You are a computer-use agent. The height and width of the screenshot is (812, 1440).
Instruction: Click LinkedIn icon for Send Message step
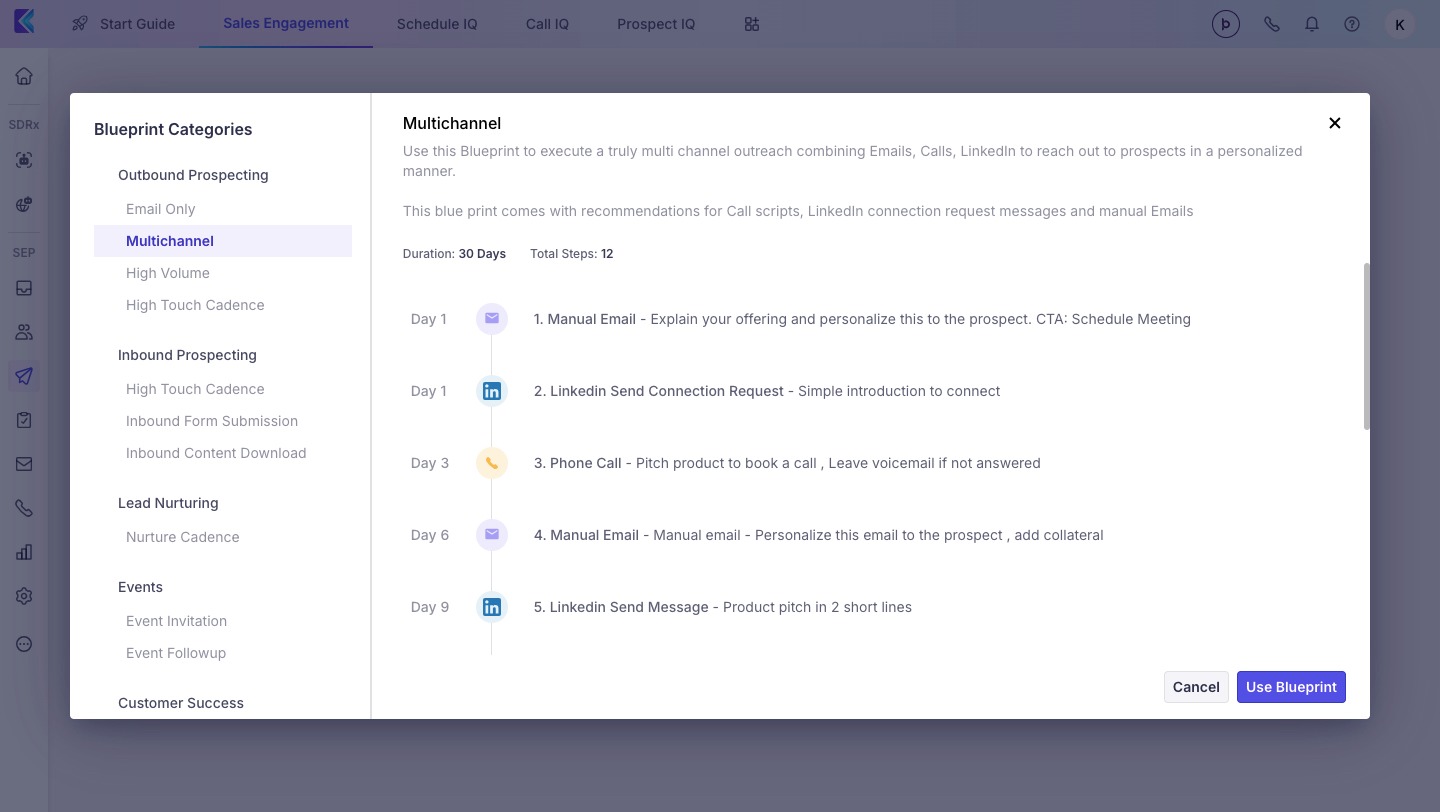click(x=492, y=607)
